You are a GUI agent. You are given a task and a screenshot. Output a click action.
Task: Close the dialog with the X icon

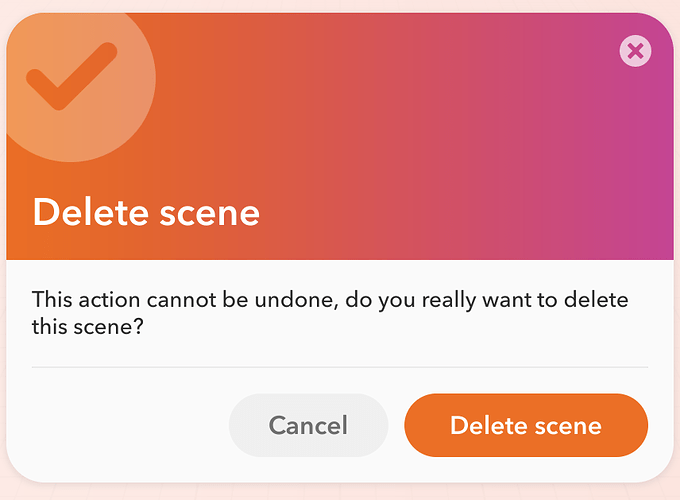[635, 51]
